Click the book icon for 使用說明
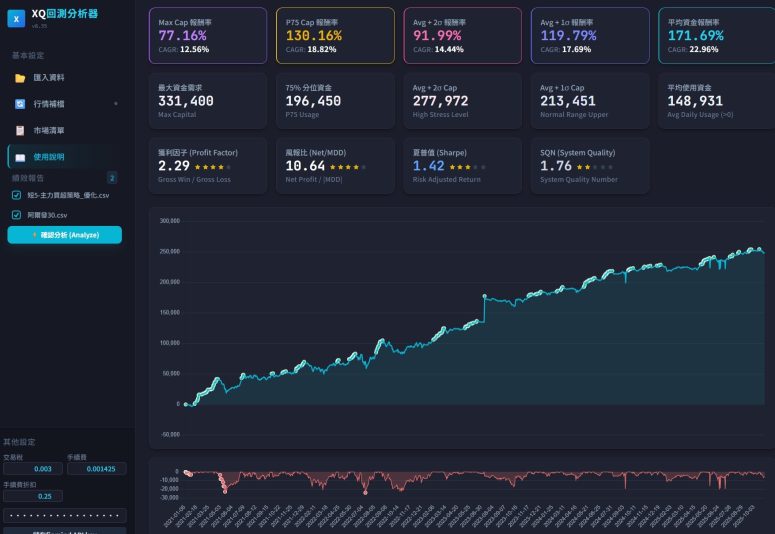The height and width of the screenshot is (534, 775). coord(20,157)
